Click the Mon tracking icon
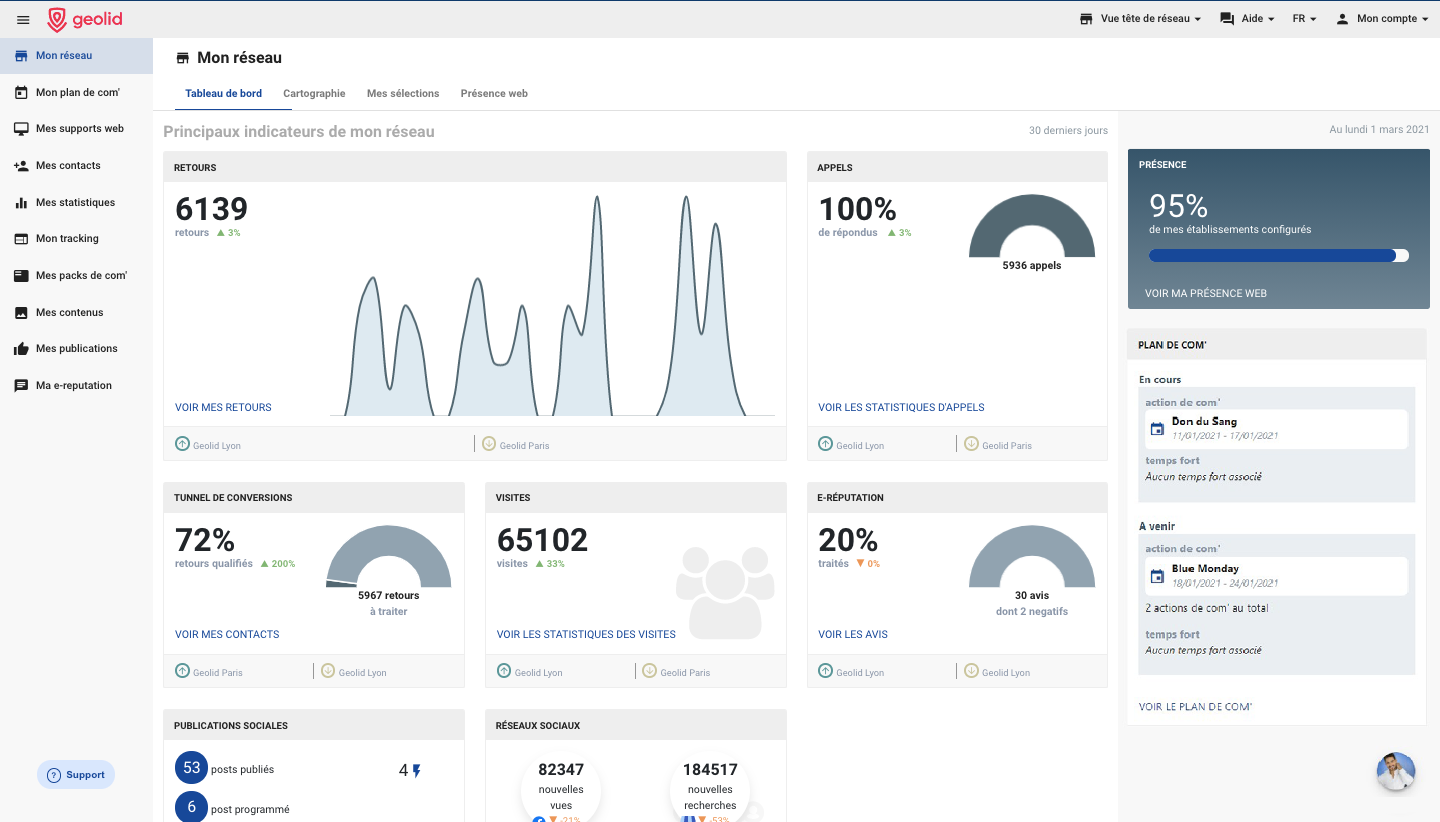 [21, 239]
